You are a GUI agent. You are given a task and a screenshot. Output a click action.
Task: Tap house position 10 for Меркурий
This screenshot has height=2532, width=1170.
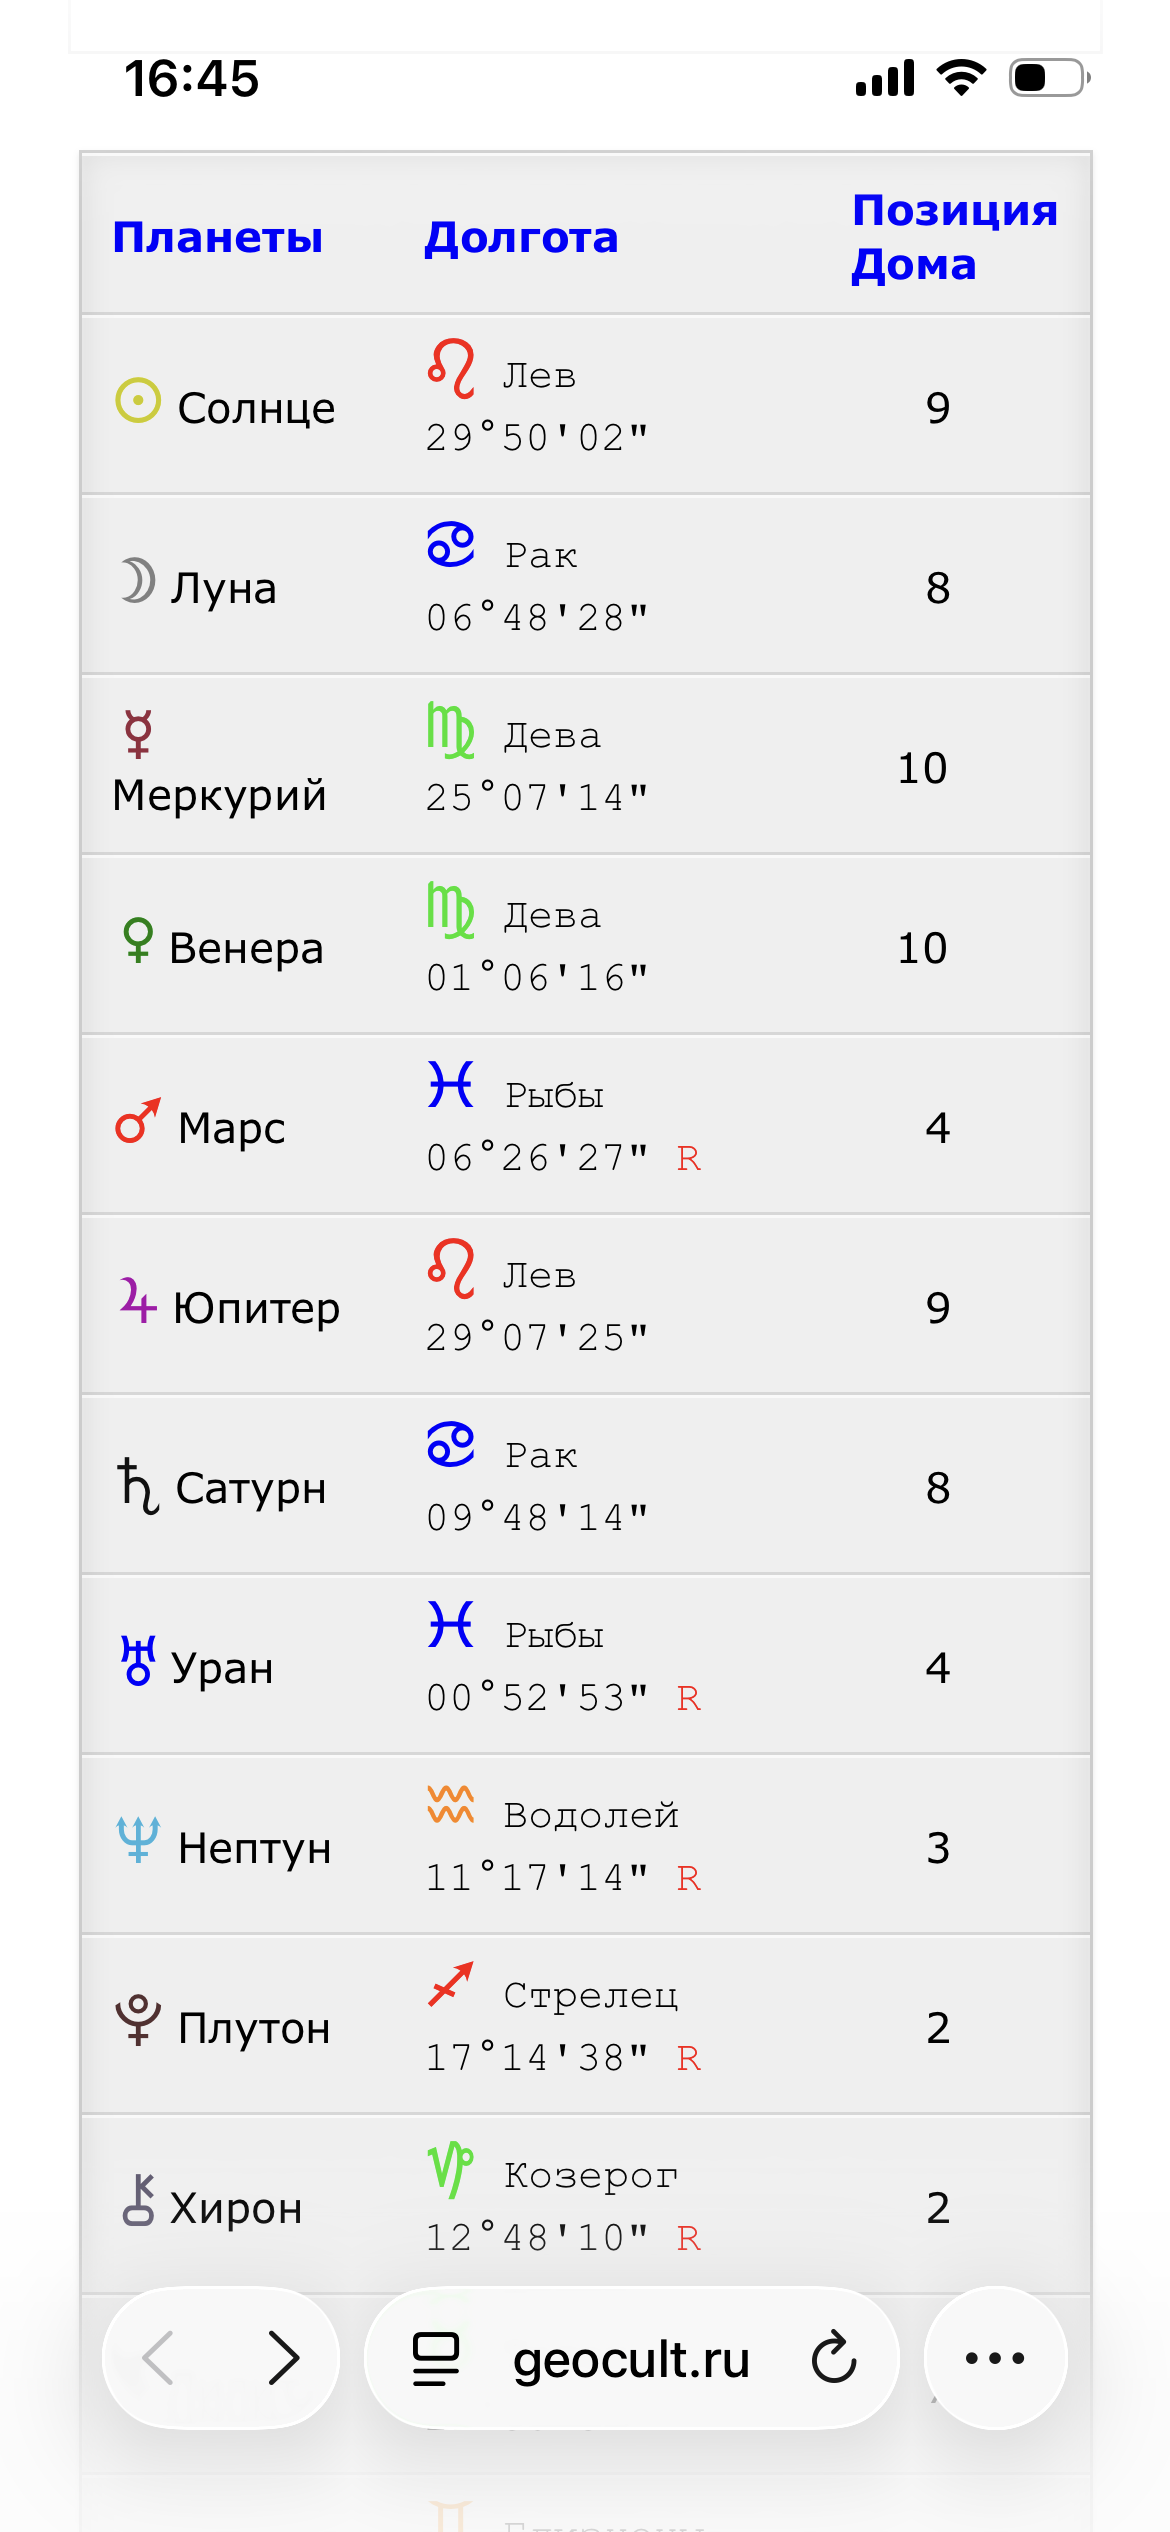click(922, 768)
